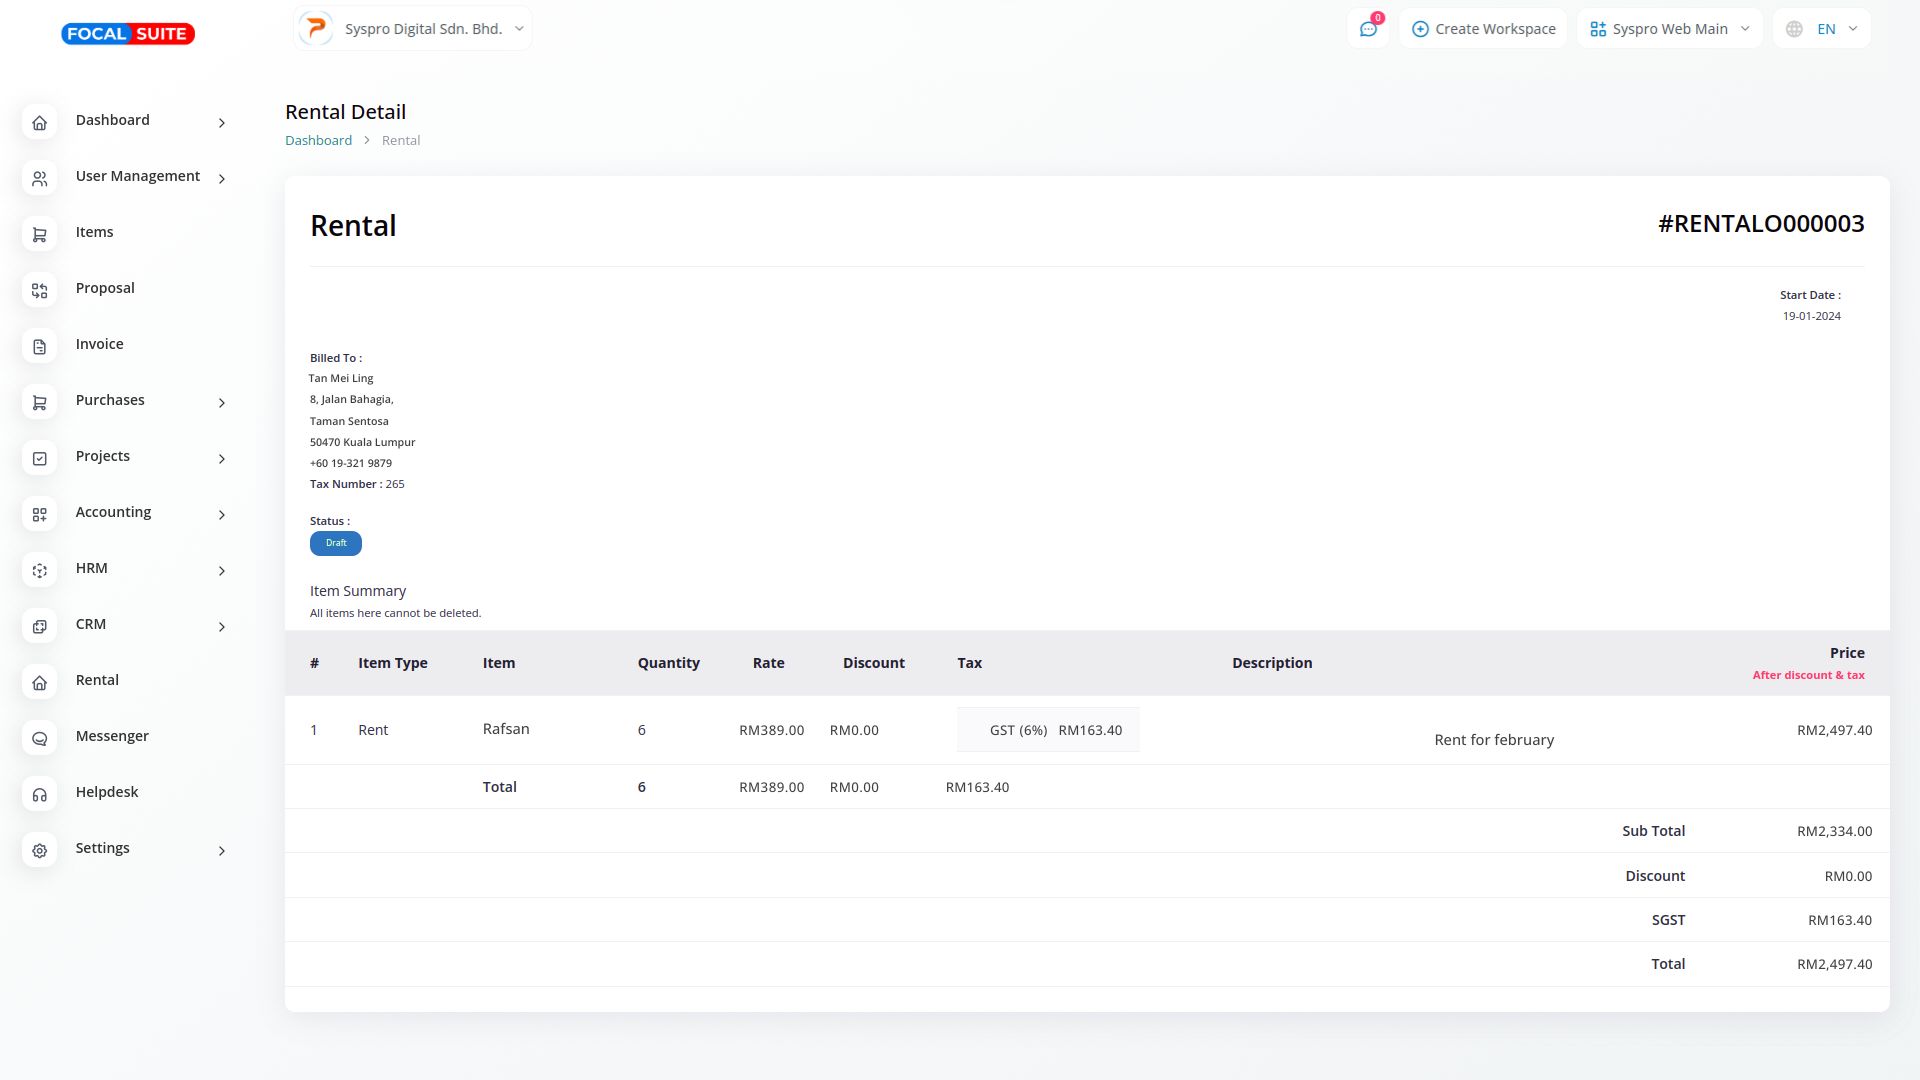The image size is (1920, 1080).
Task: Click the Settings gear icon
Action: click(39, 851)
